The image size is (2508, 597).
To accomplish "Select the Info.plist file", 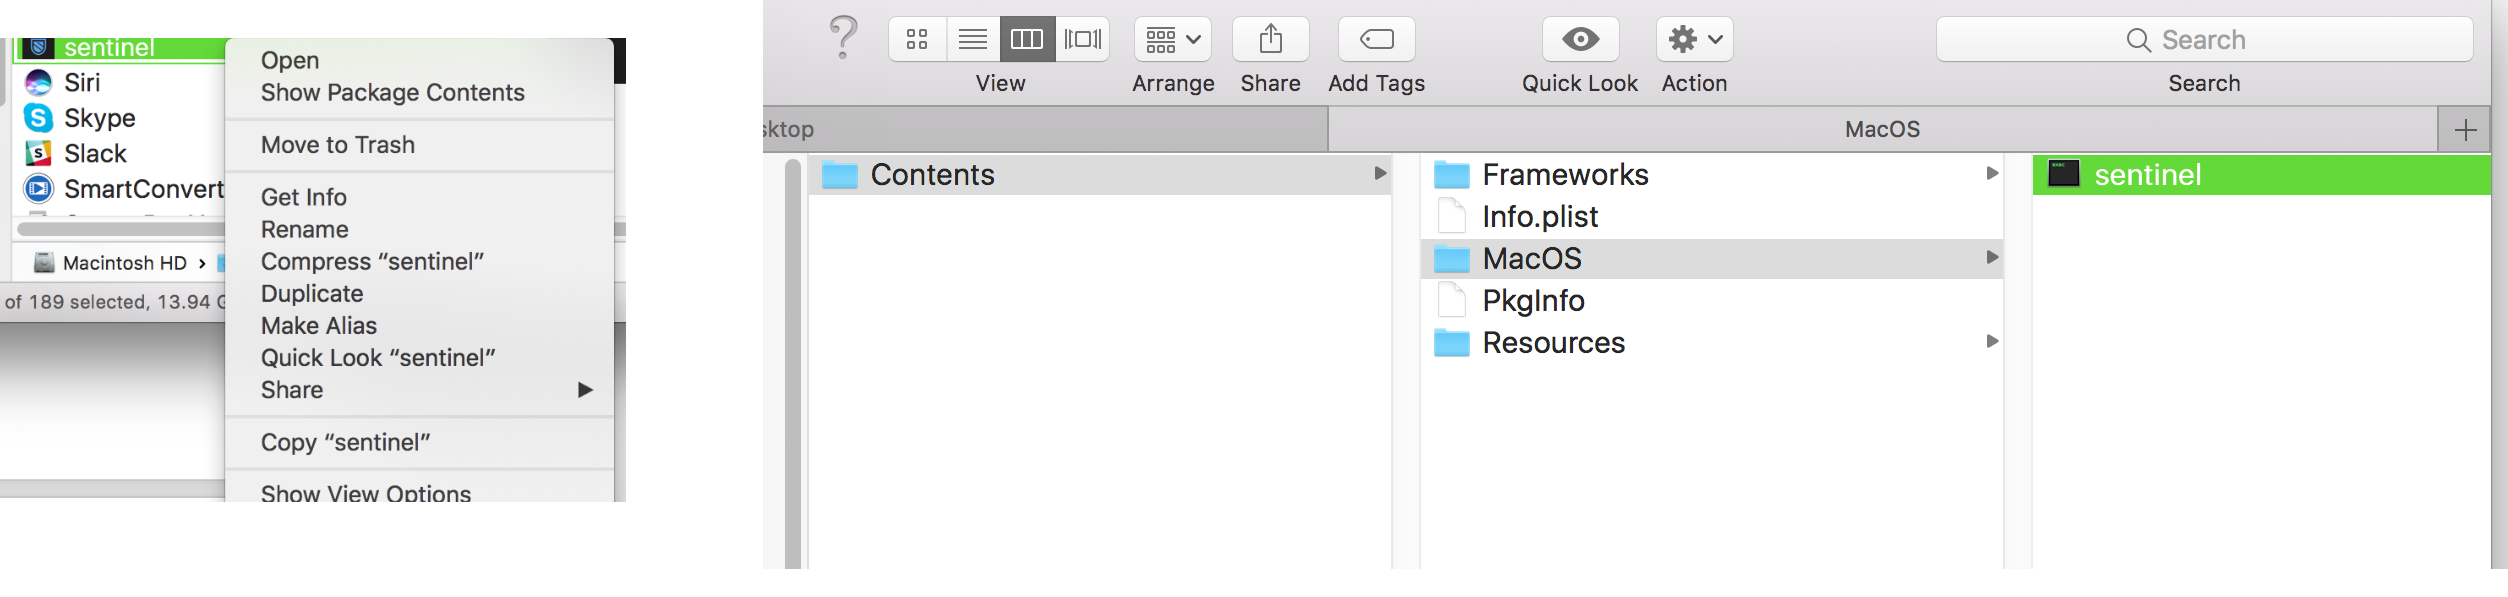I will [1539, 217].
